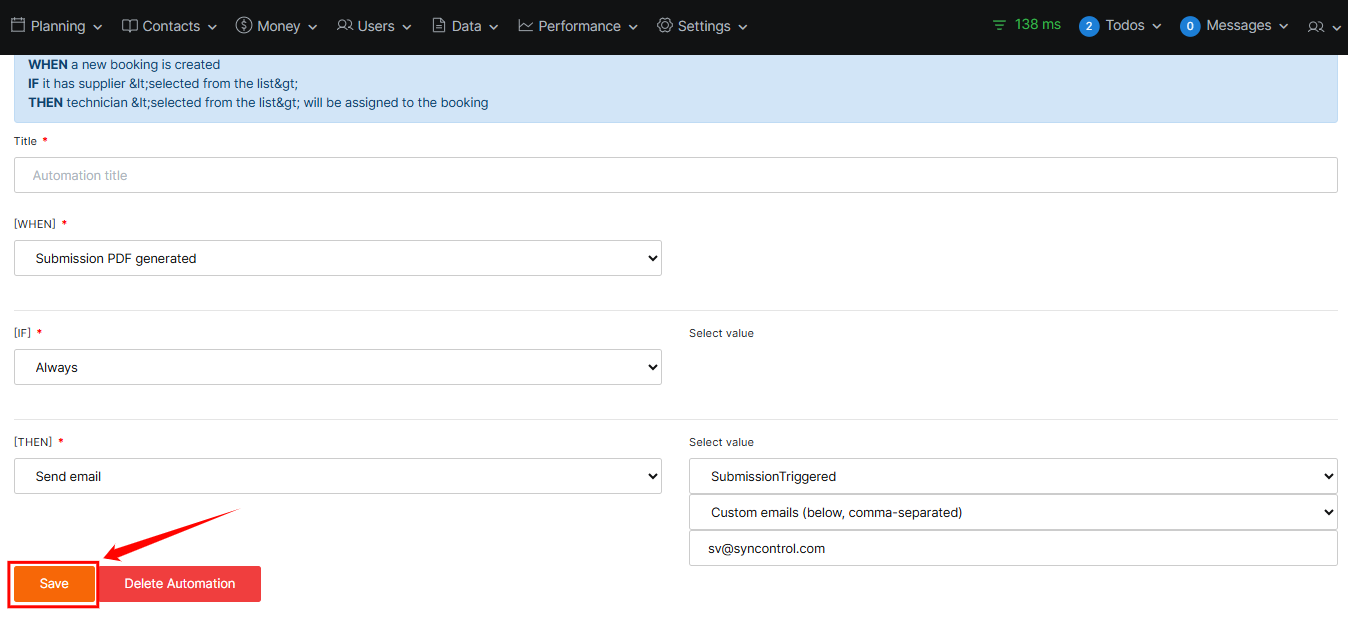The image size is (1348, 629).
Task: Click the Performance chart icon
Action: pyautogui.click(x=526, y=26)
